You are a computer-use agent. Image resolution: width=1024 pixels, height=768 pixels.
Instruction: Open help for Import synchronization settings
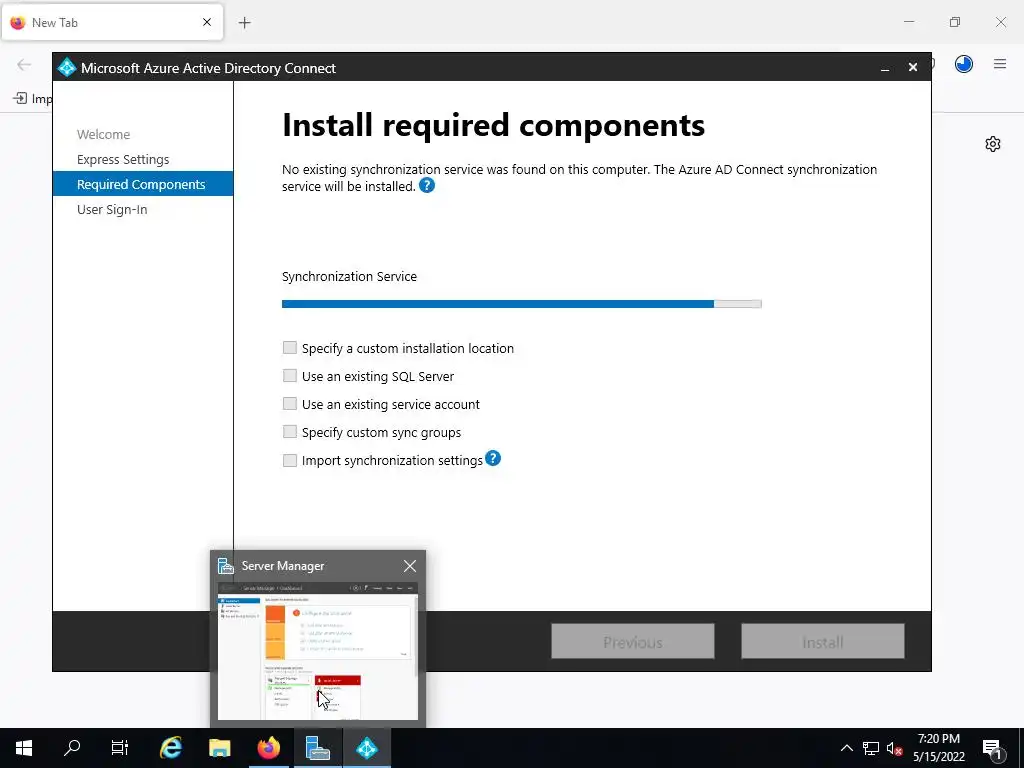point(493,458)
